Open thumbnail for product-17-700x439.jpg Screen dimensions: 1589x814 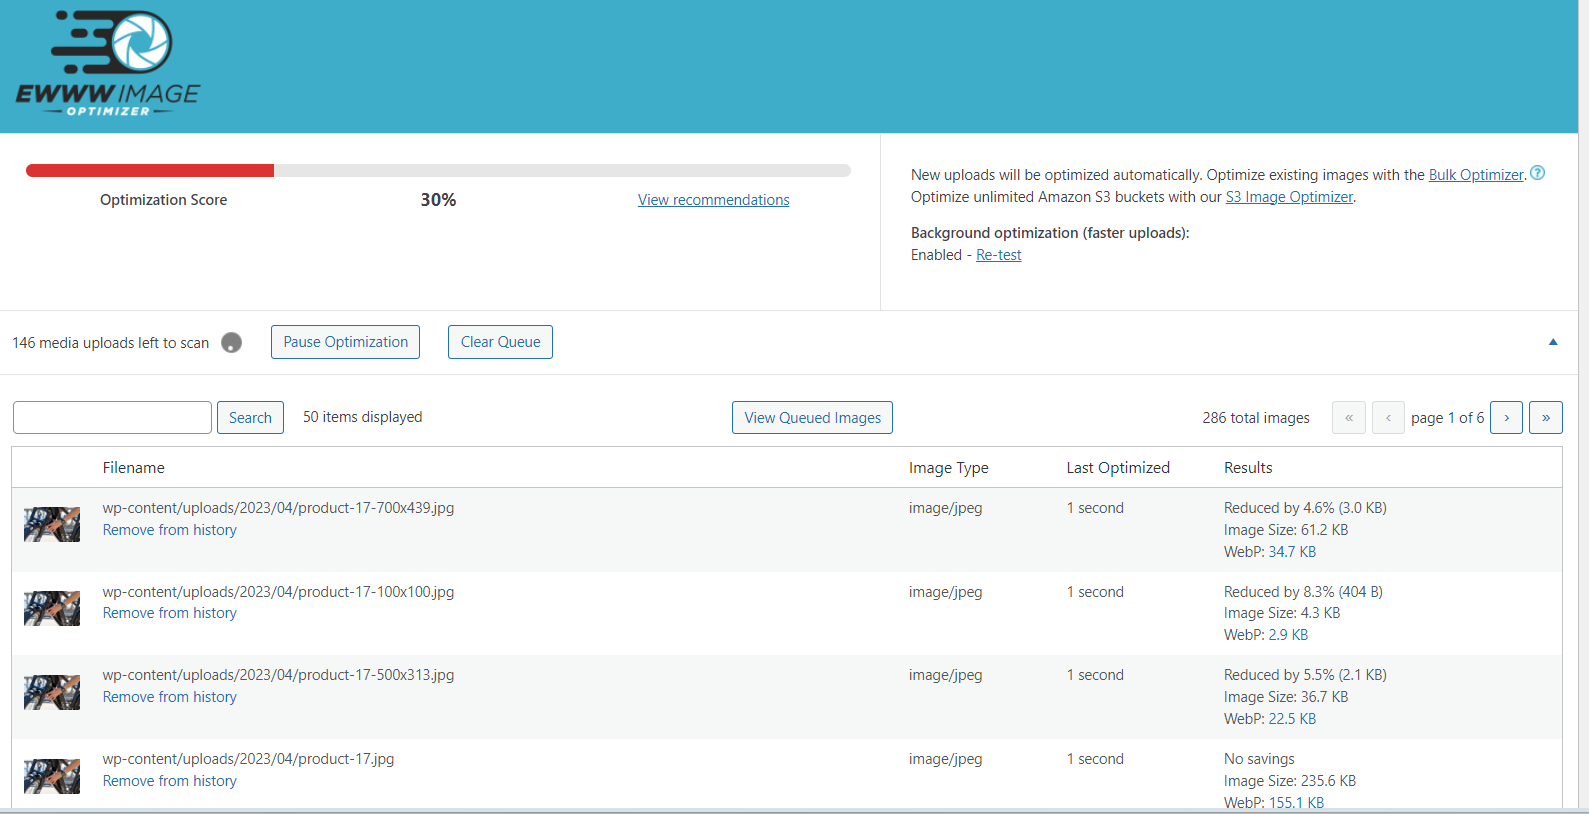(x=52, y=525)
